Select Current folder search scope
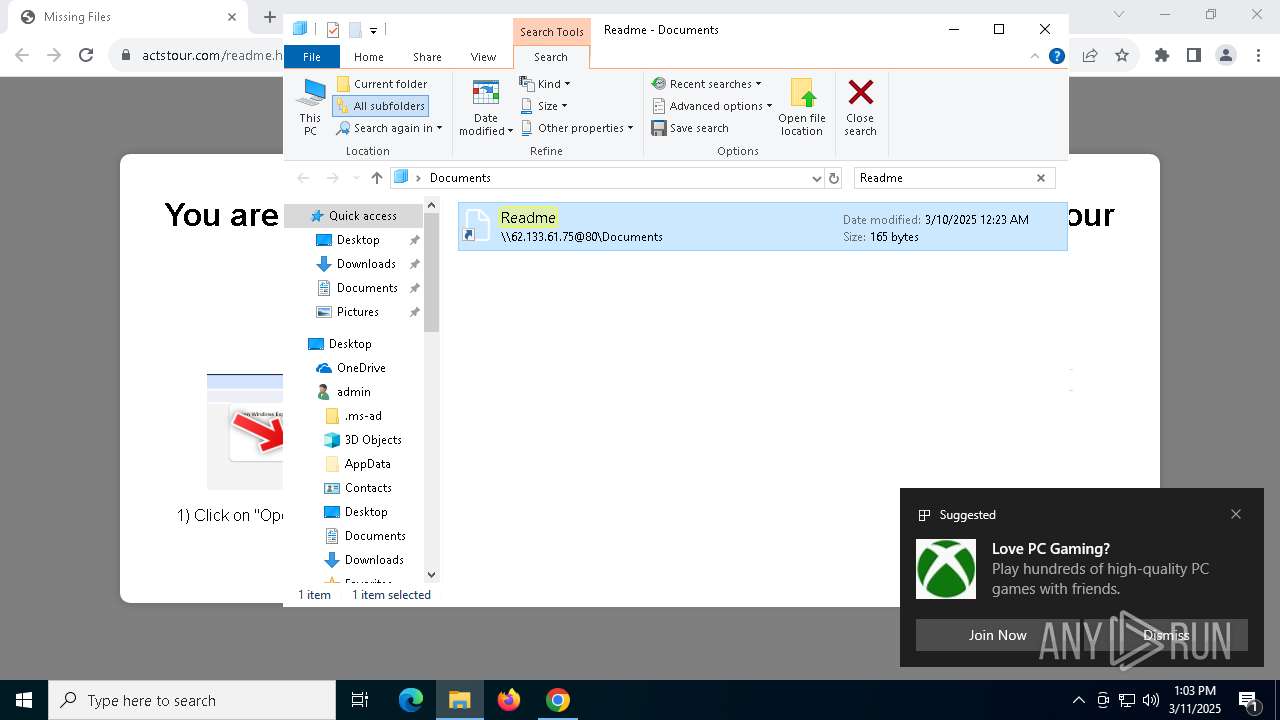1280x720 pixels. tap(382, 84)
